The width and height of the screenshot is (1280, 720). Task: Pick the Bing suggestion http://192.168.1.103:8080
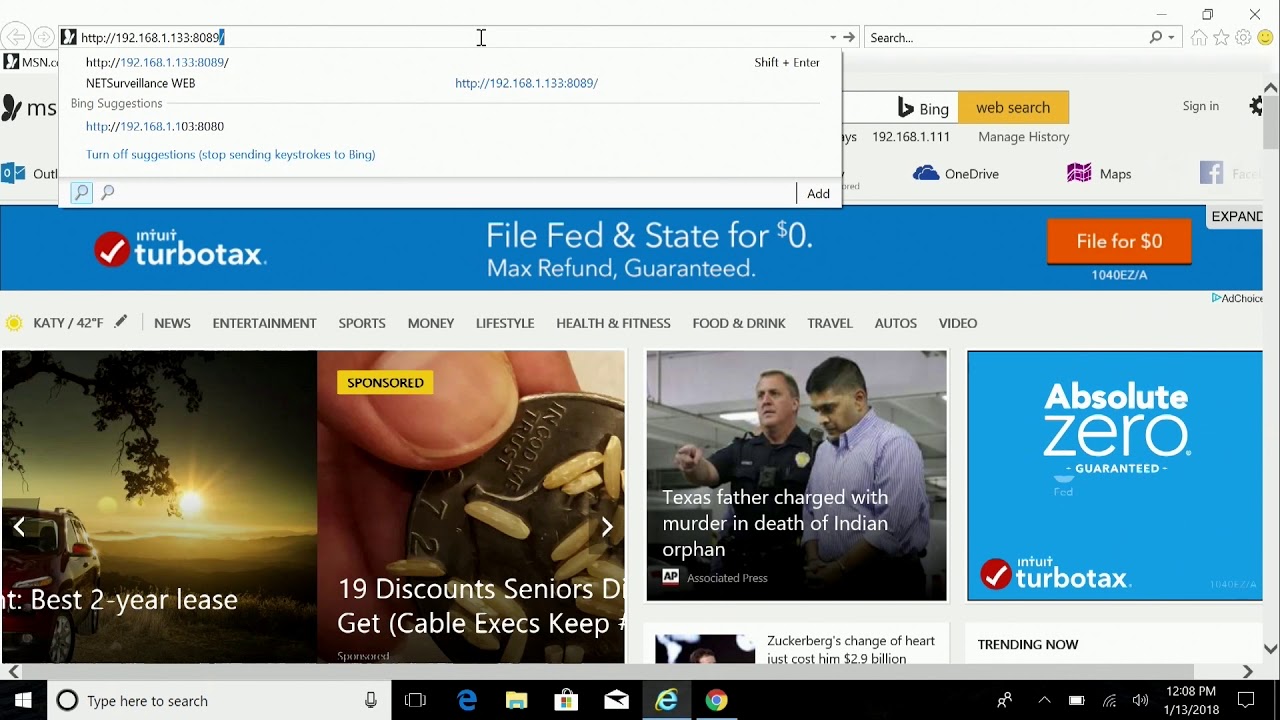(450, 126)
